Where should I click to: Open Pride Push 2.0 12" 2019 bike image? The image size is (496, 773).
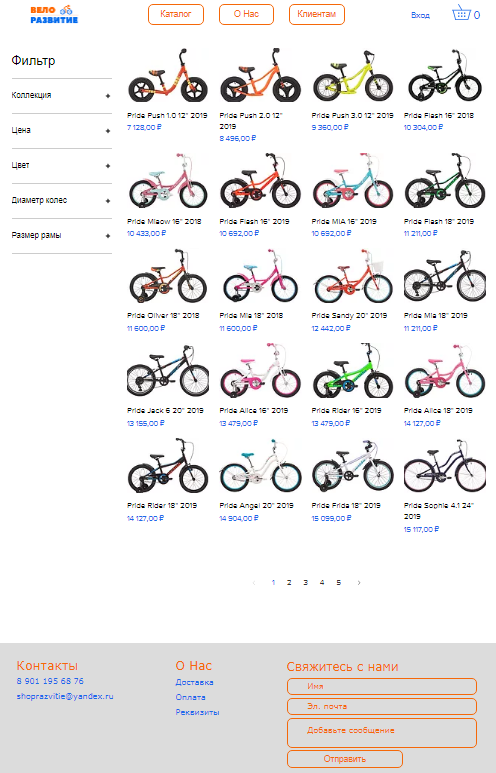pos(260,75)
